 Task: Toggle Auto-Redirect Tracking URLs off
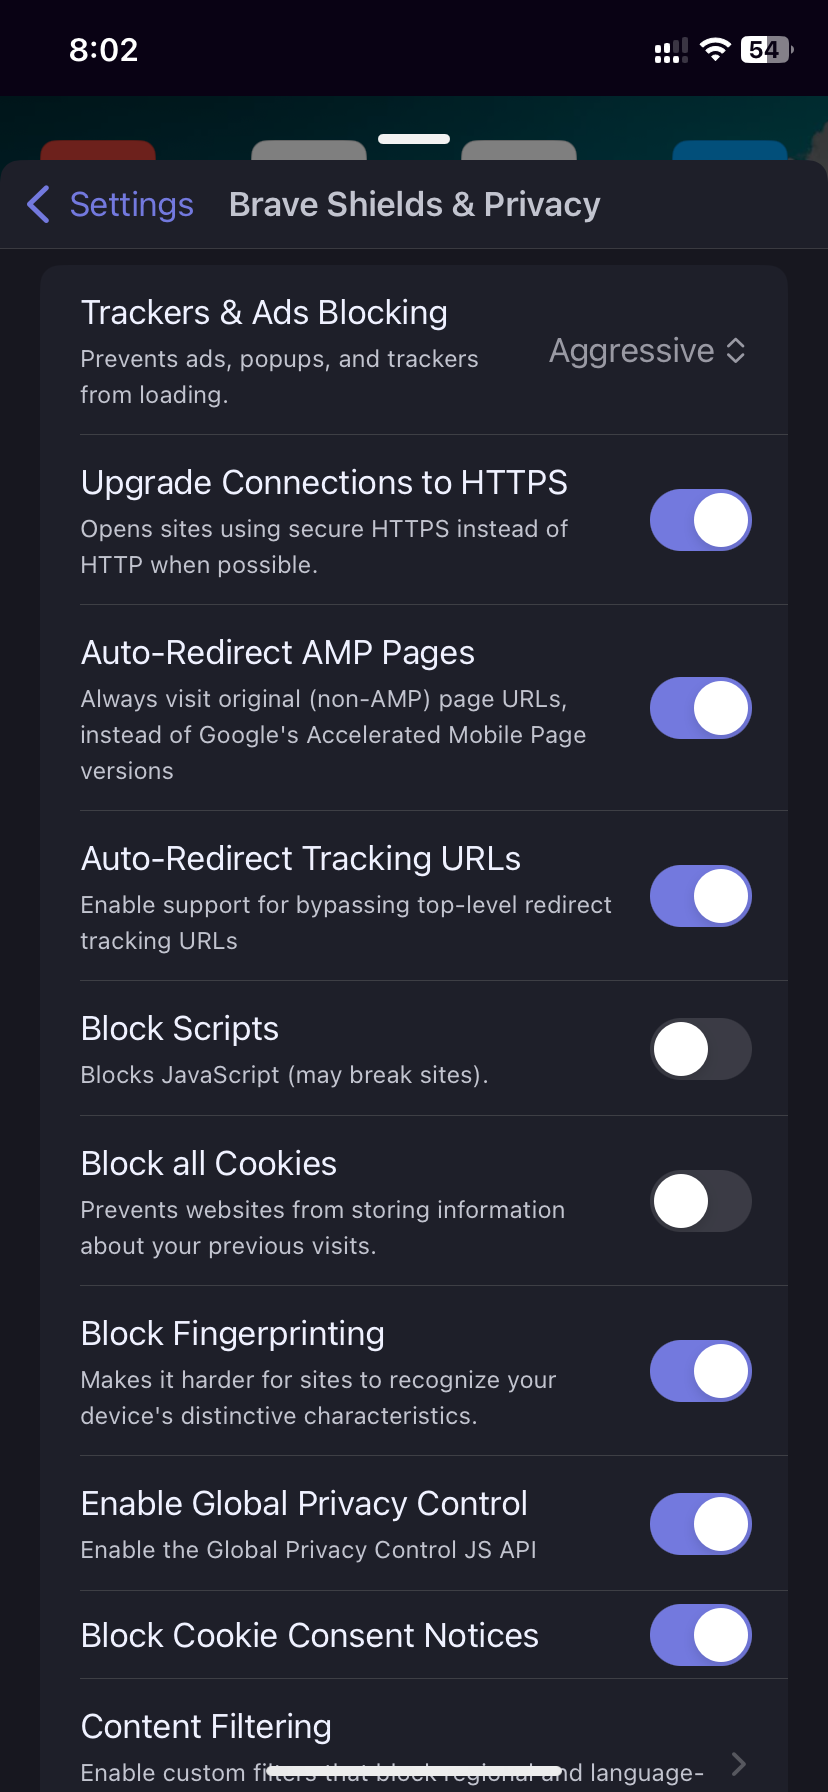pyautogui.click(x=700, y=896)
